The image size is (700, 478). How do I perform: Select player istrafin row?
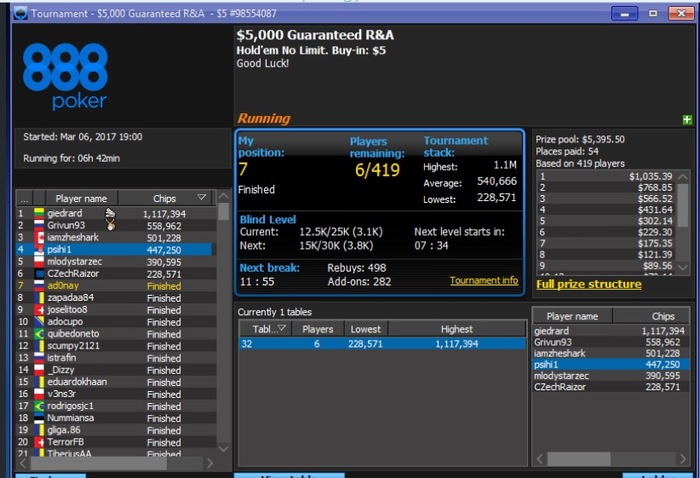114,358
